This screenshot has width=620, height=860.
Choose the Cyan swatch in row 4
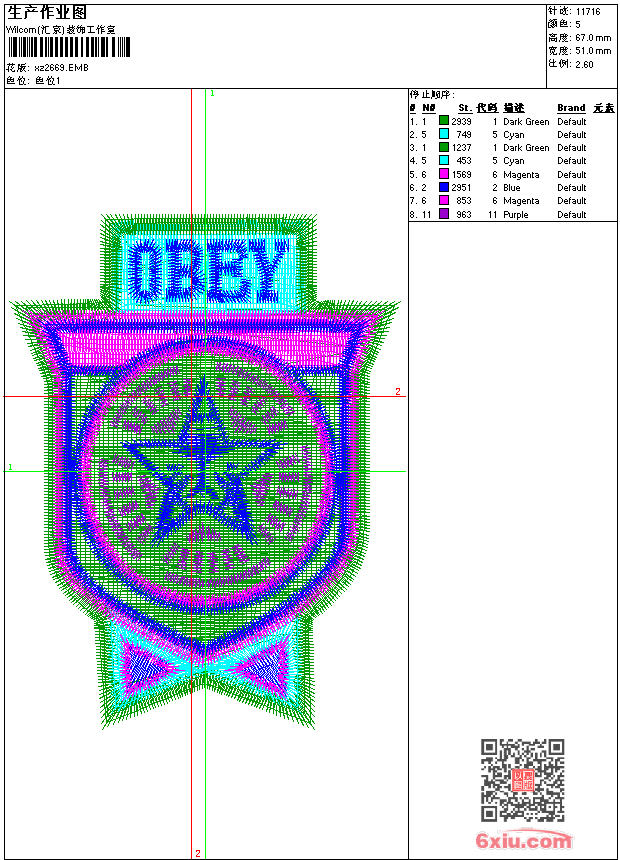444,160
